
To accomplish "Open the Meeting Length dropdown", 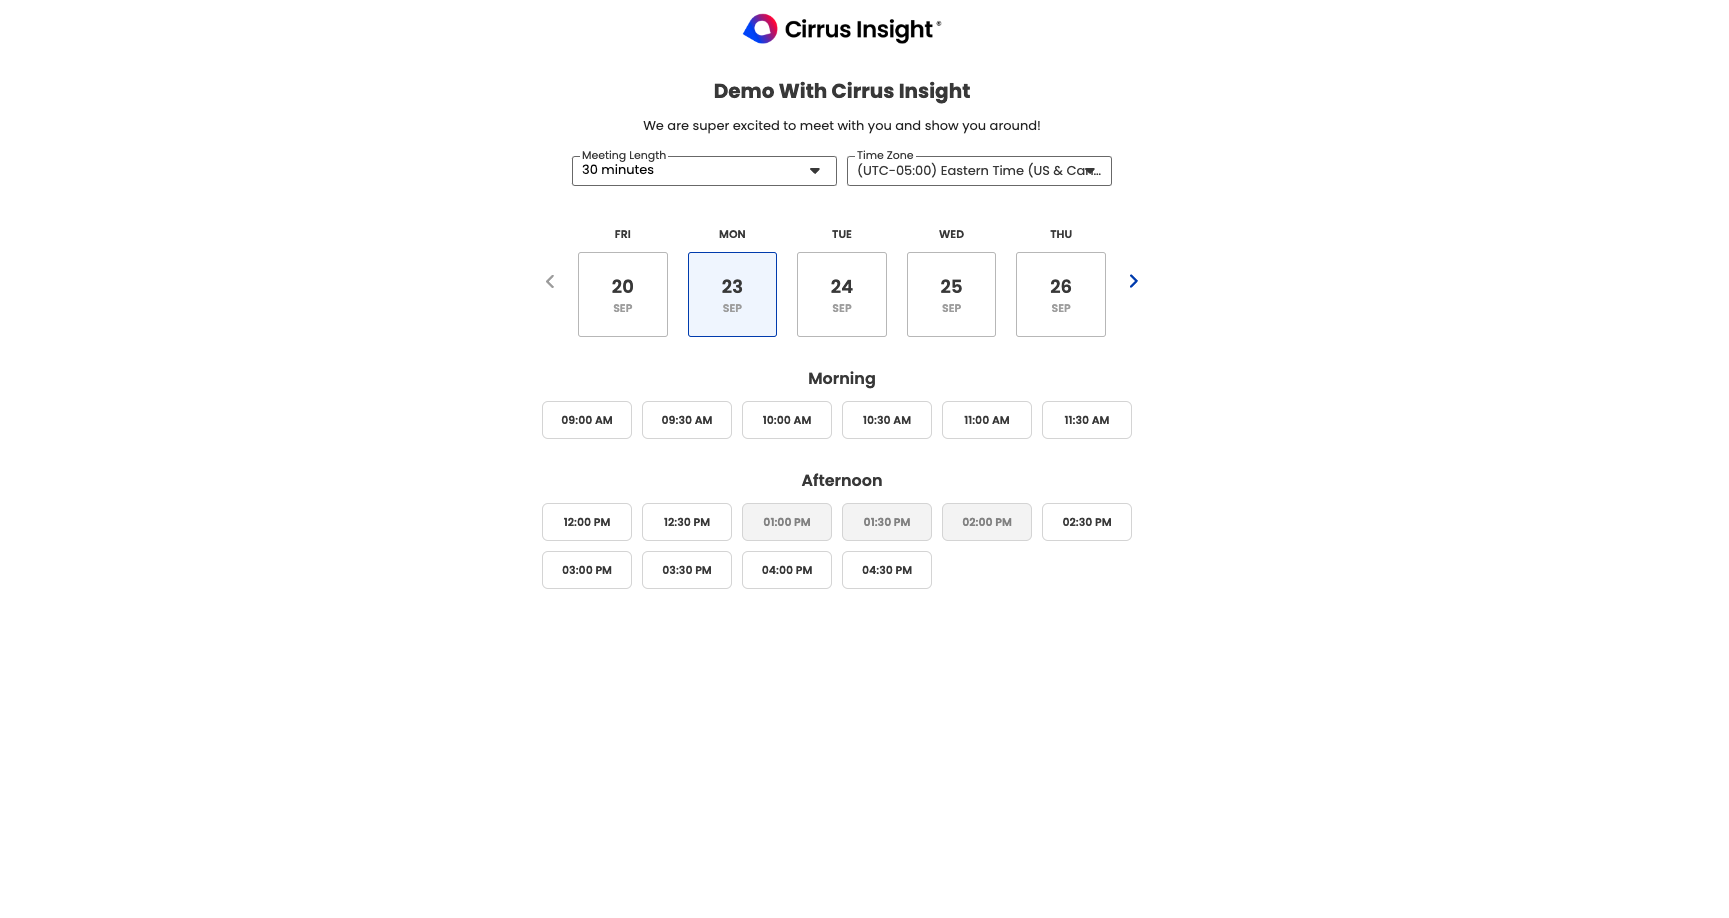I will click(704, 171).
